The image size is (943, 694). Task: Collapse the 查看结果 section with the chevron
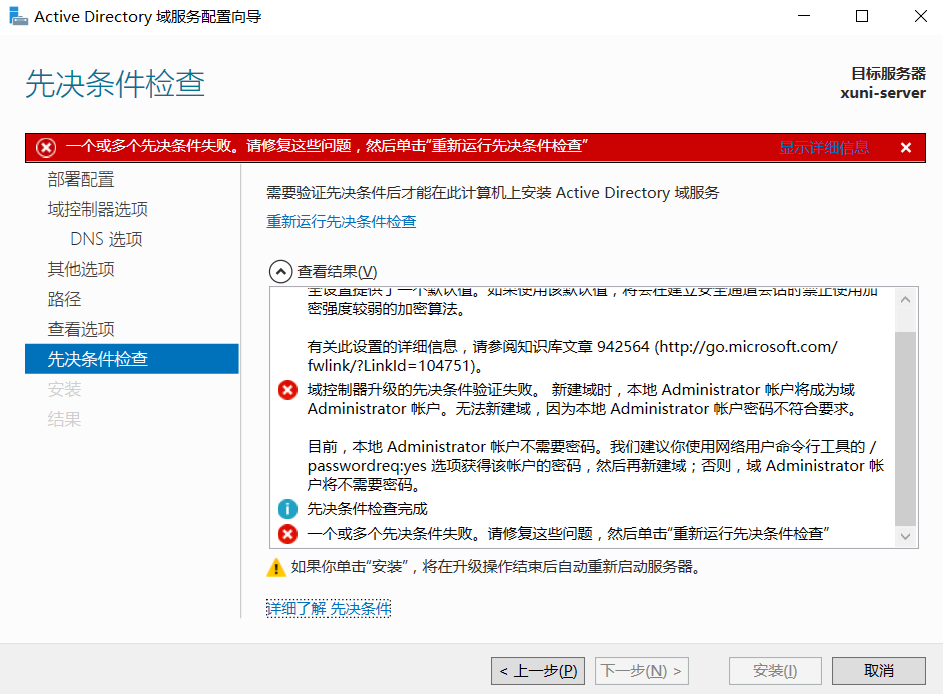280,272
